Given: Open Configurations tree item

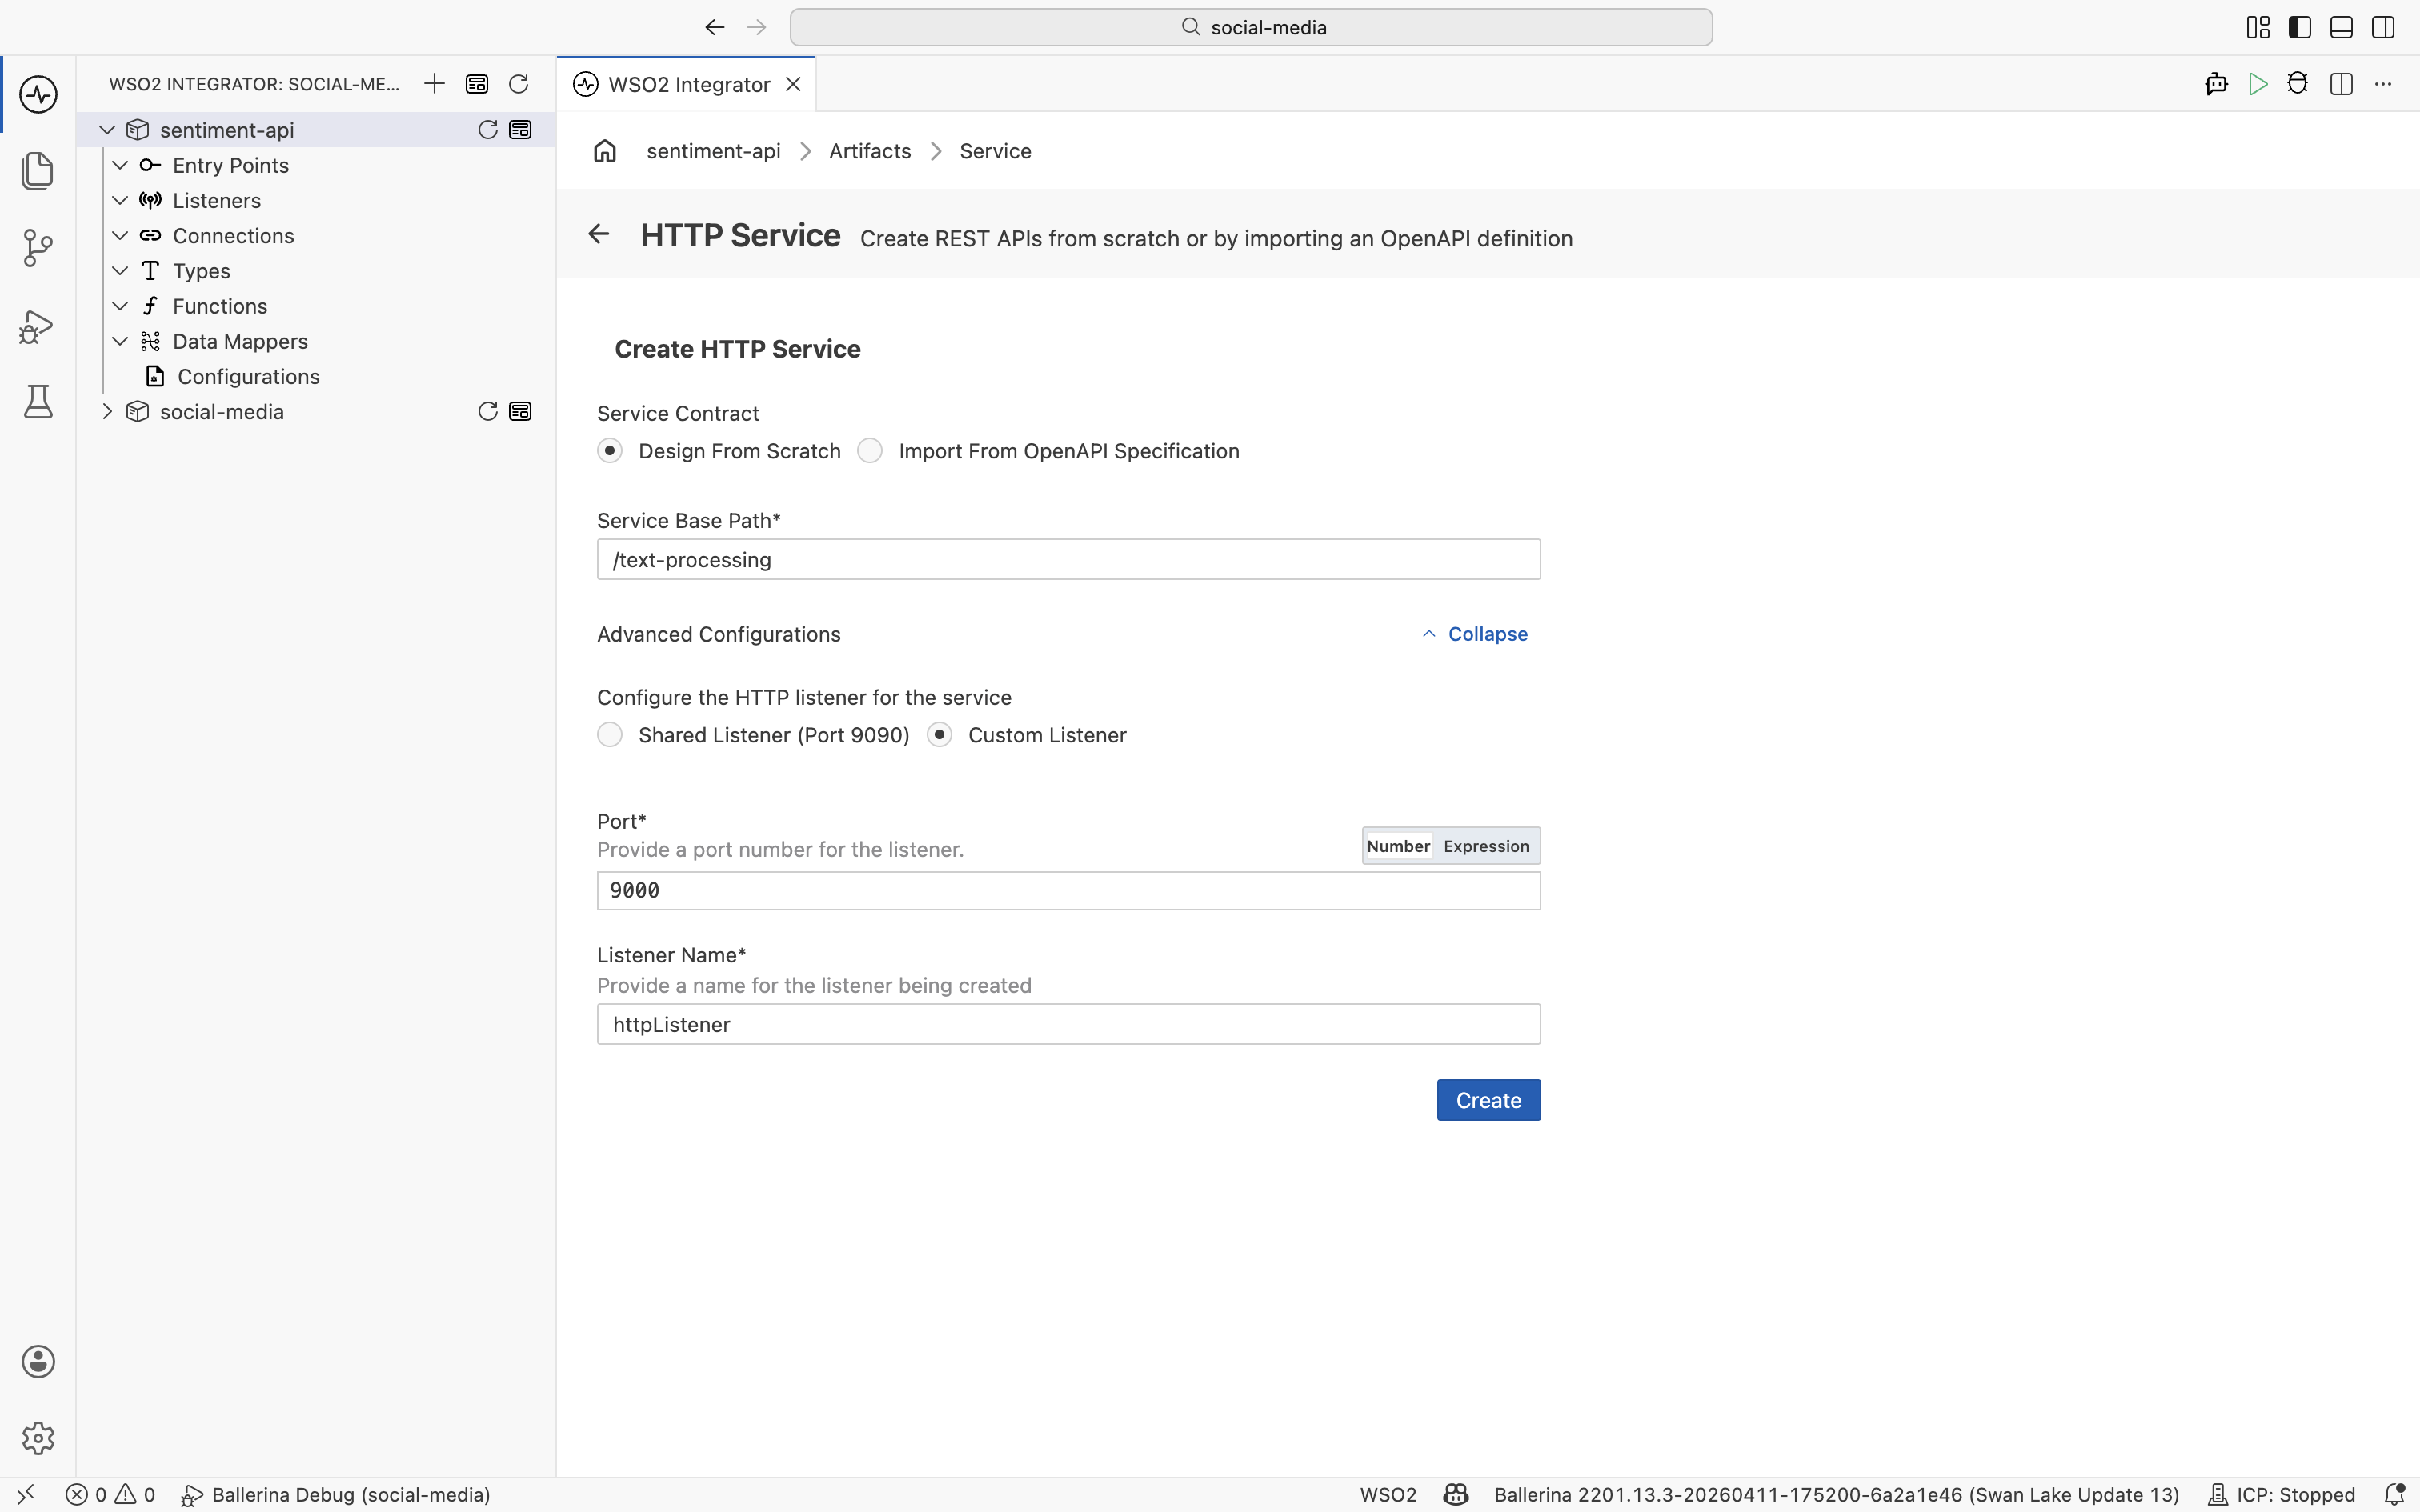Looking at the screenshot, I should [248, 377].
